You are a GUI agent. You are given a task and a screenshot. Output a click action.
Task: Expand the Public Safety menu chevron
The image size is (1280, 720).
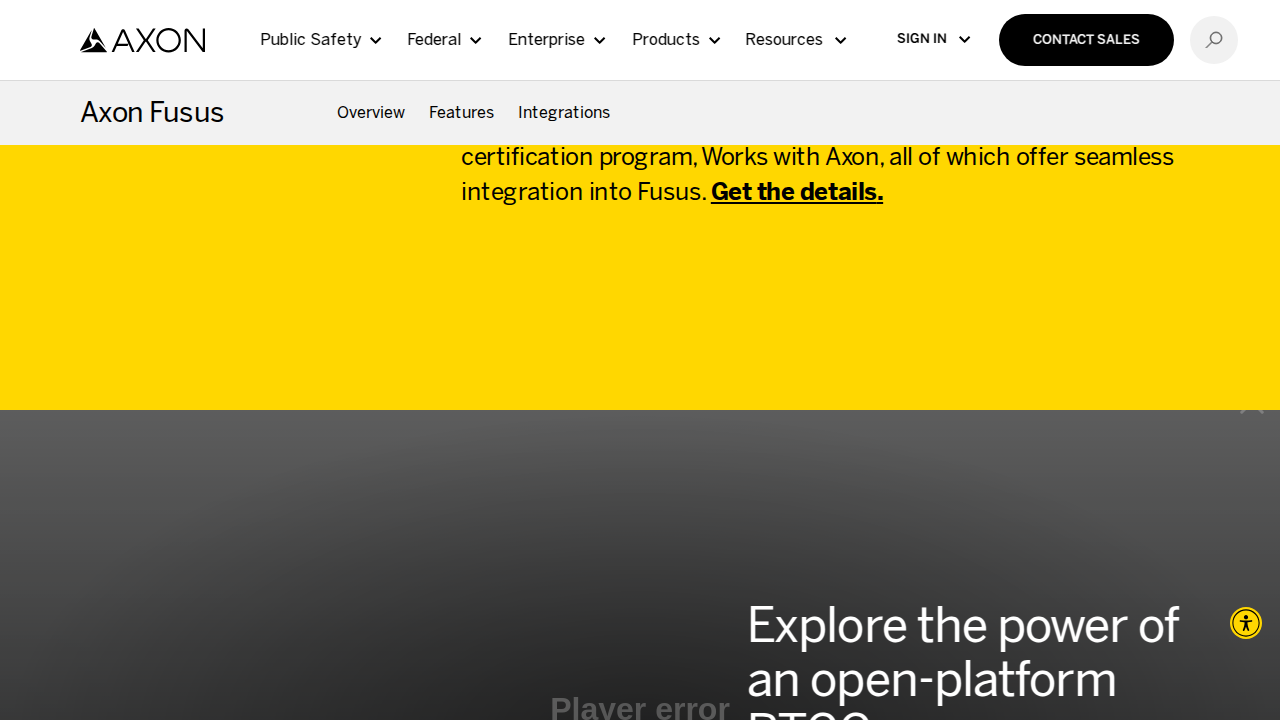coord(376,41)
